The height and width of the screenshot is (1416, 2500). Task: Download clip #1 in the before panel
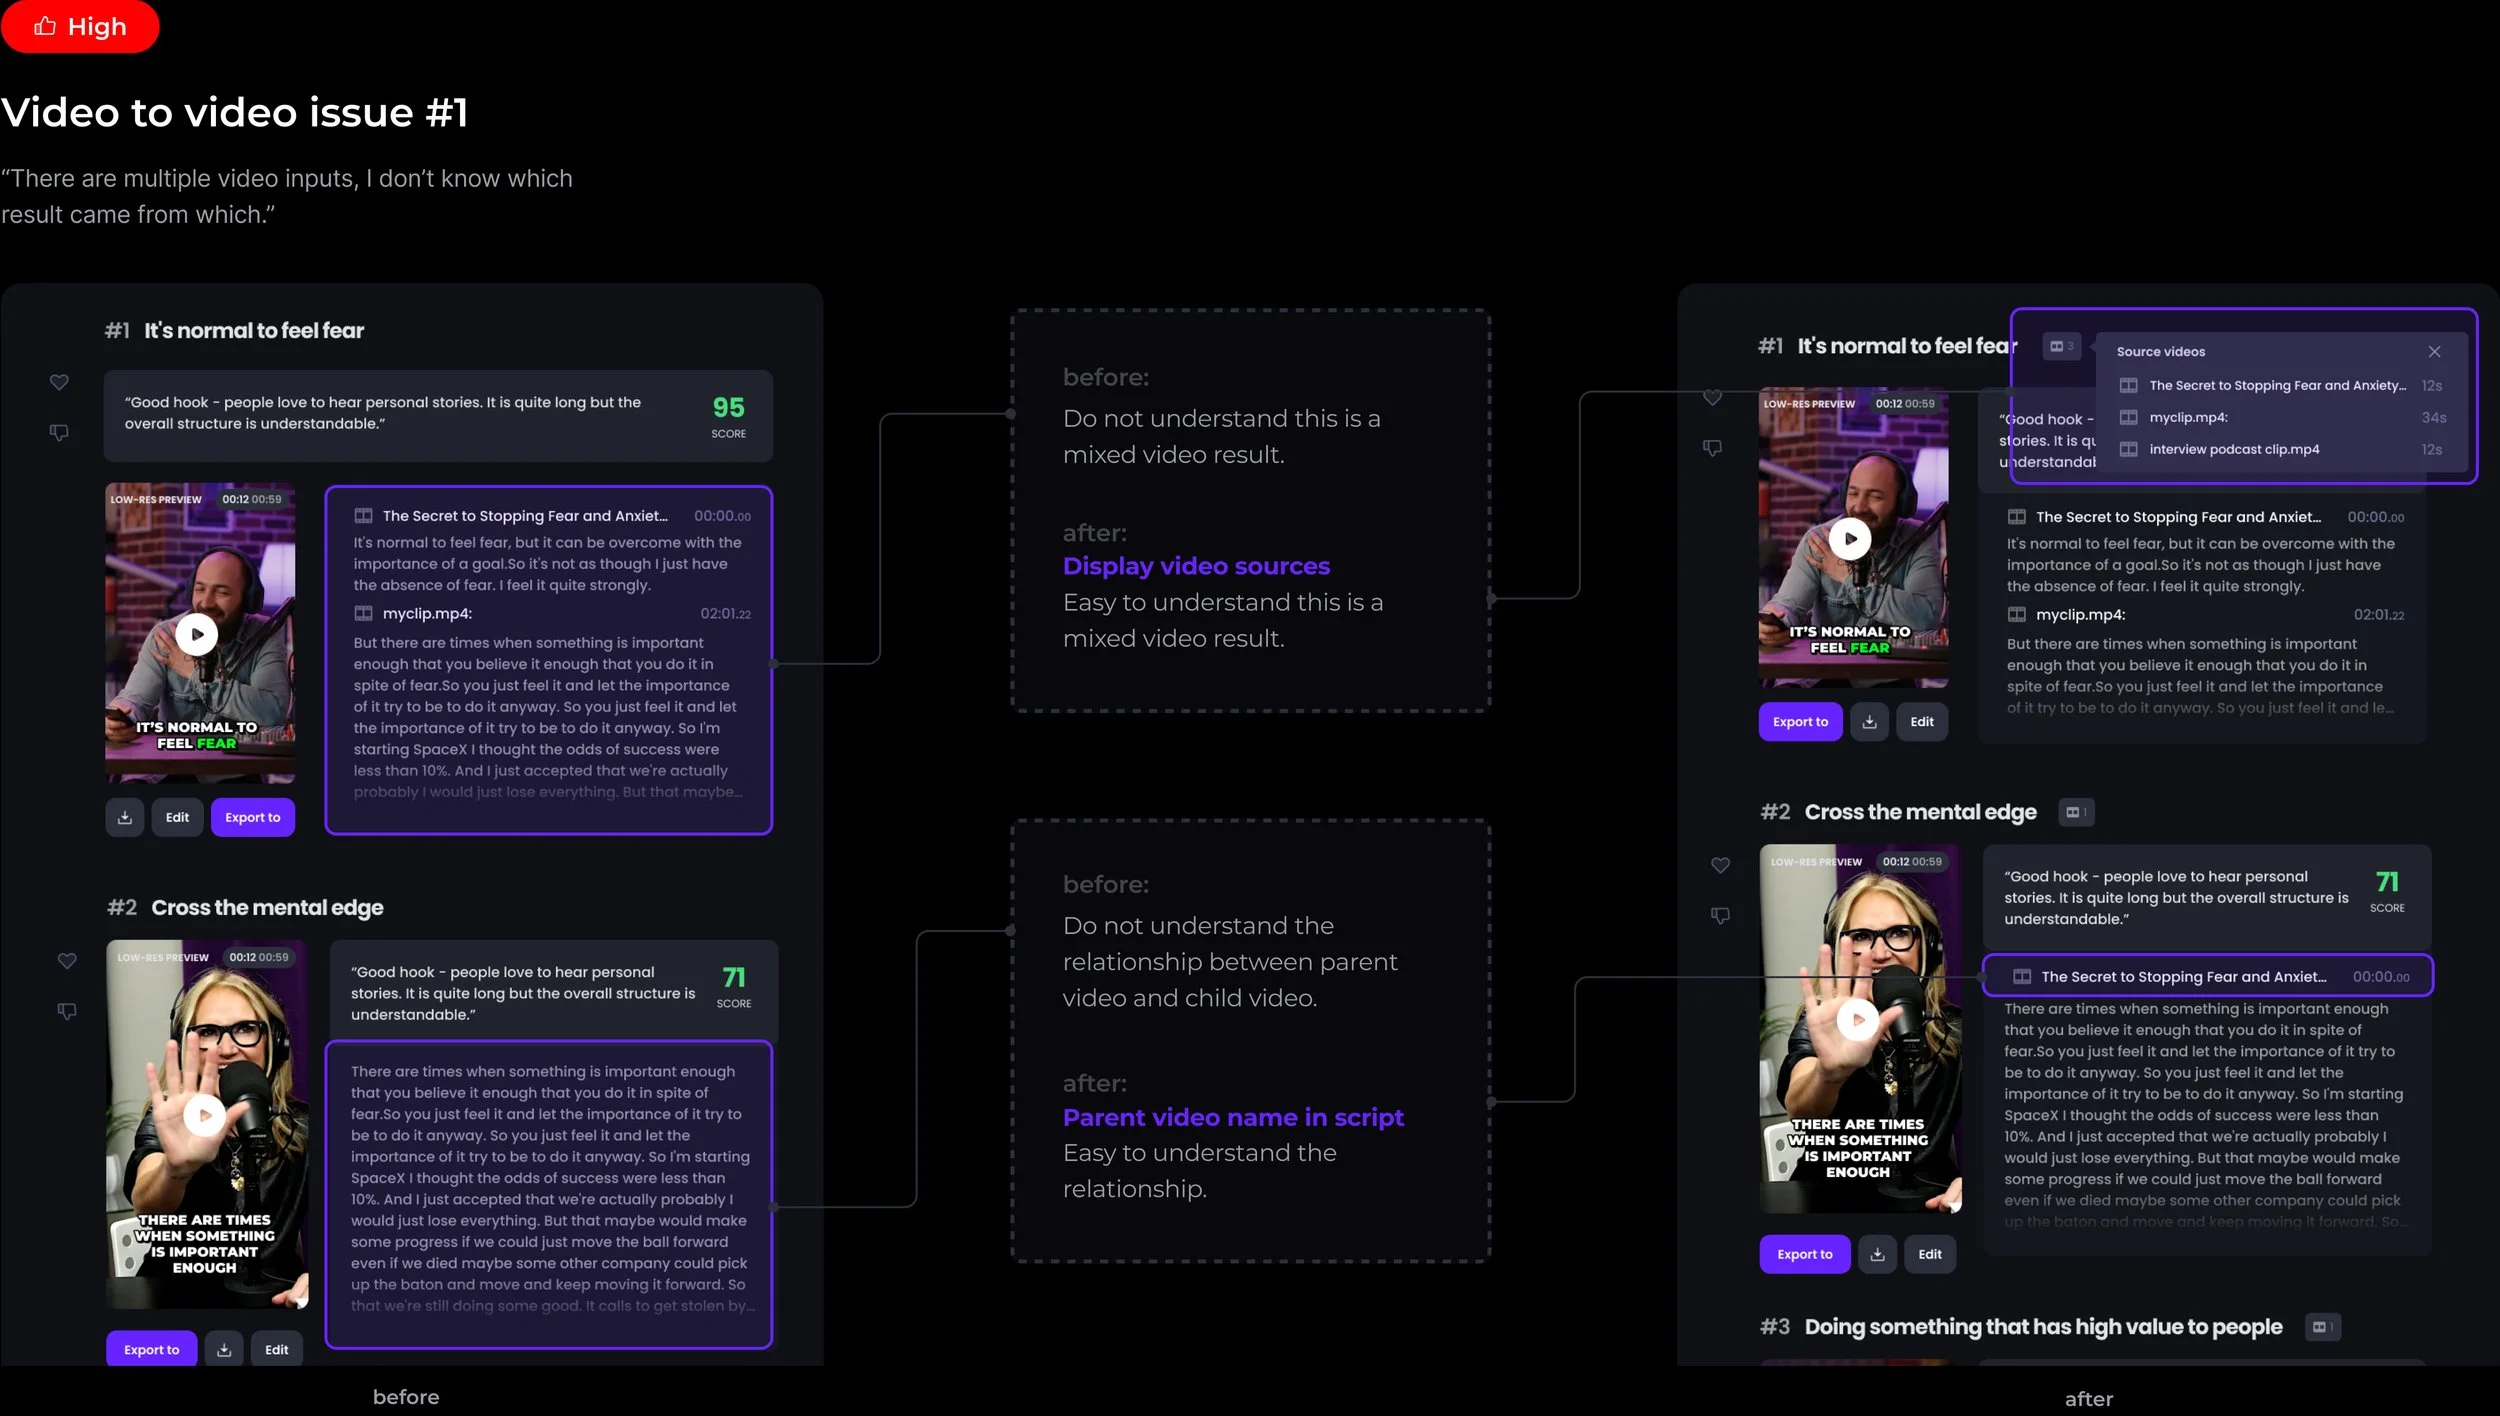point(125,817)
